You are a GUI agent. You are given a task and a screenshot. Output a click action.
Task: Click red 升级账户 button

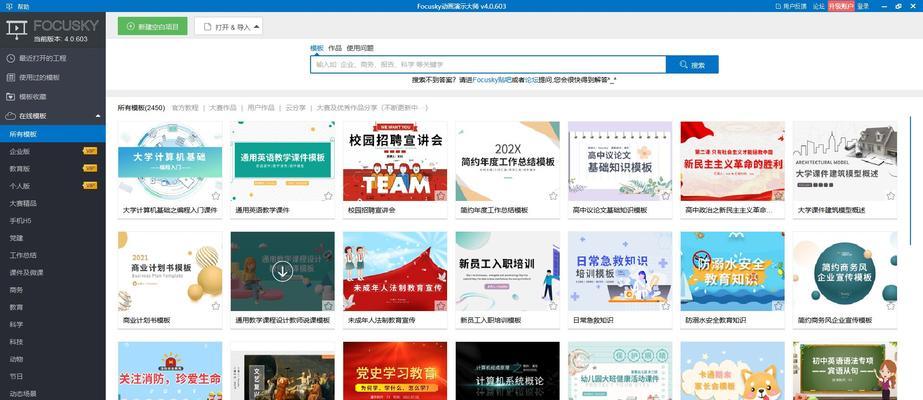841,6
